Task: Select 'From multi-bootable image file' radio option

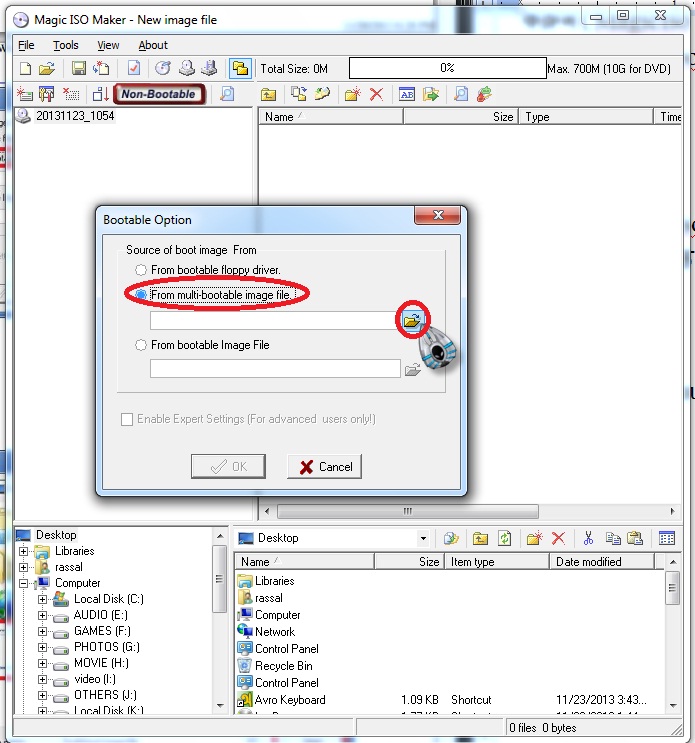Action: tap(141, 295)
